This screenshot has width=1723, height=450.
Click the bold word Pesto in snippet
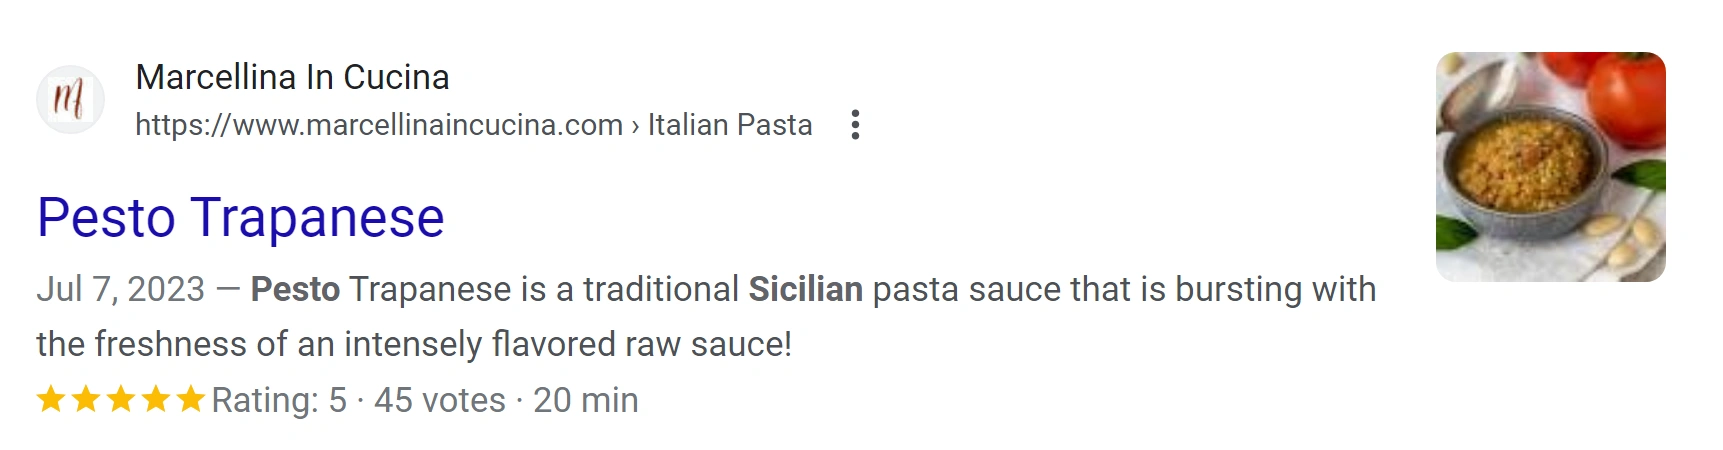[295, 289]
